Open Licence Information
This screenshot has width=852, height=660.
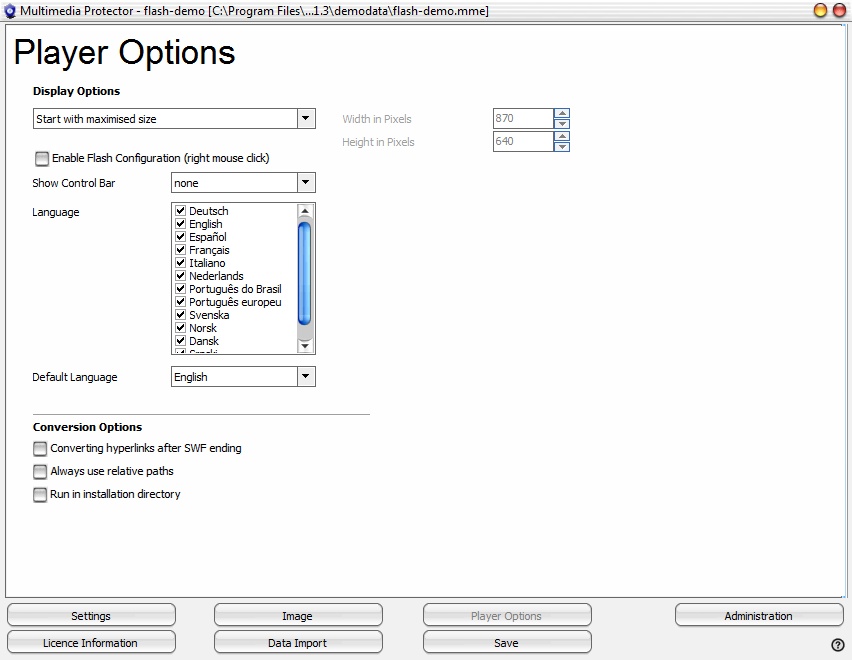pyautogui.click(x=91, y=643)
